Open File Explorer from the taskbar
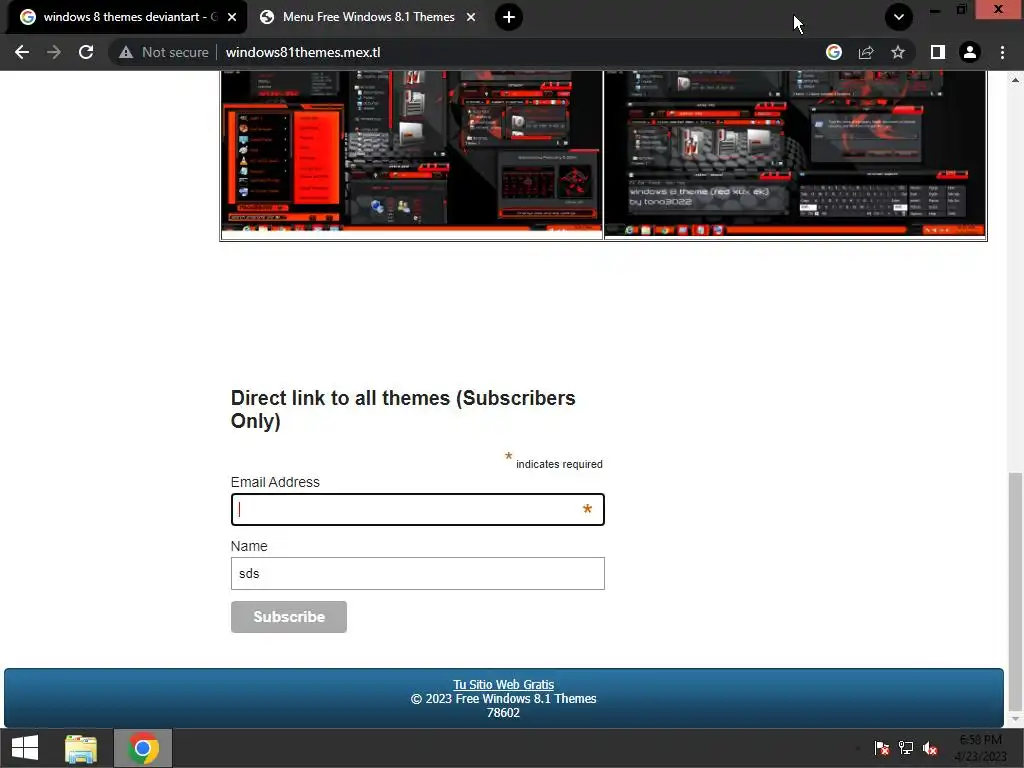 [x=81, y=748]
